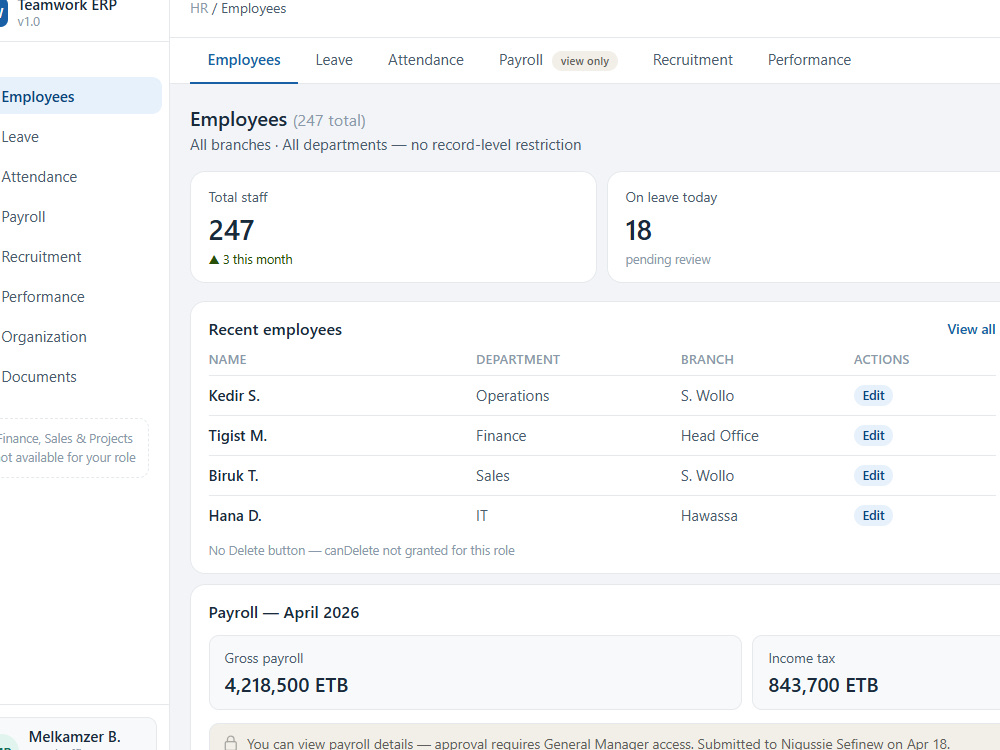The height and width of the screenshot is (750, 1000).
Task: Click HR in the breadcrumb
Action: [199, 9]
